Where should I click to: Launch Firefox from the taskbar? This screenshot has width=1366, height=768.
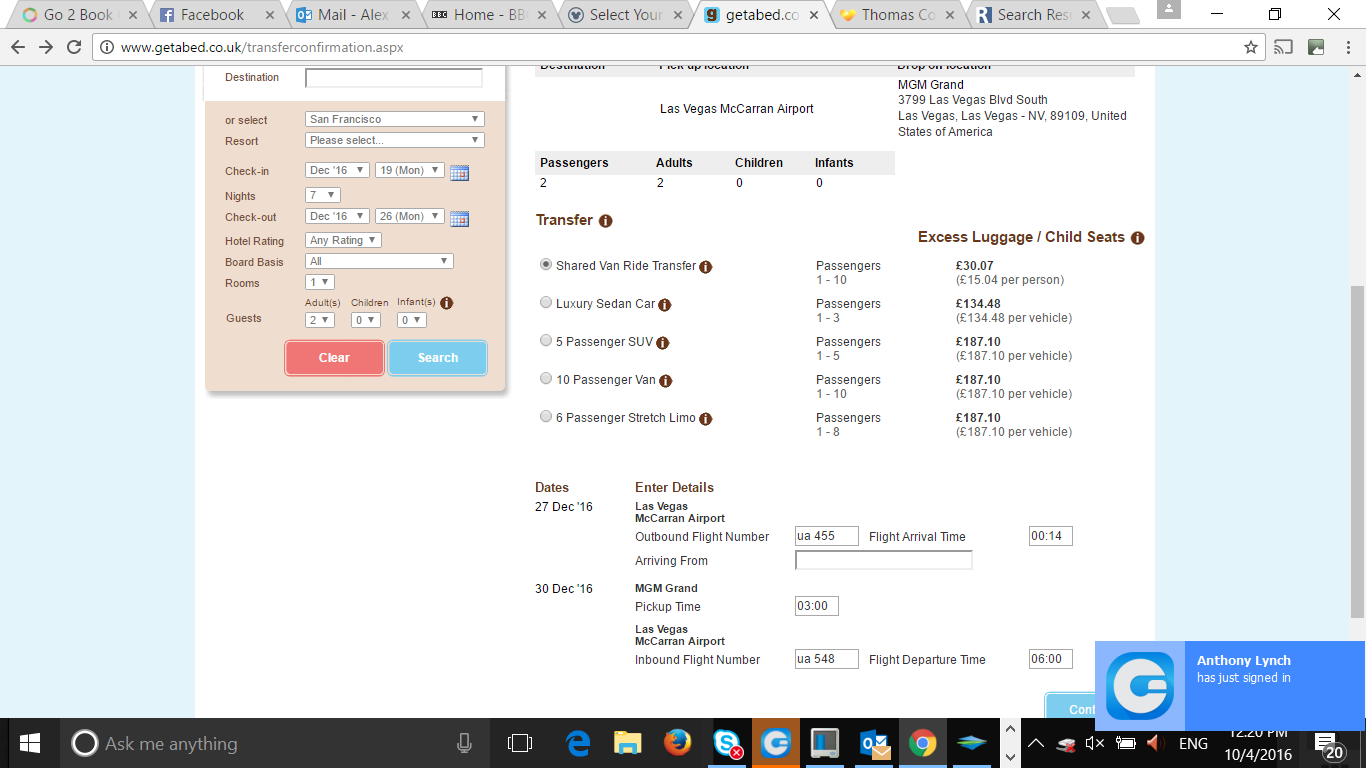coord(677,743)
